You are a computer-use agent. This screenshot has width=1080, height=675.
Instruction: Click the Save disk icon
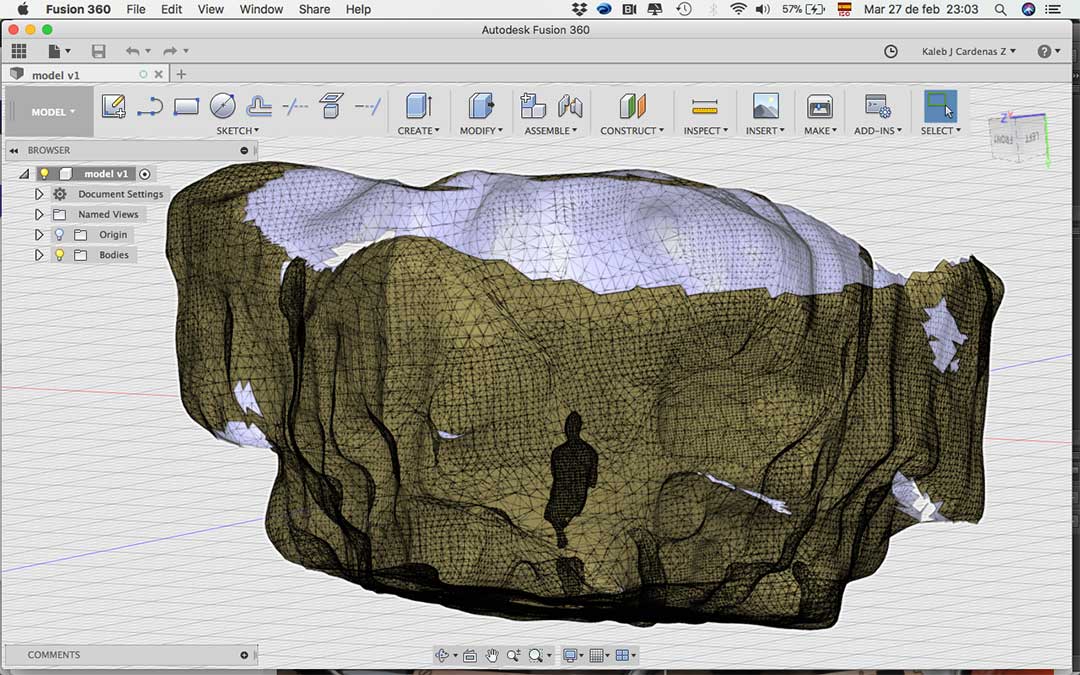[x=98, y=51]
